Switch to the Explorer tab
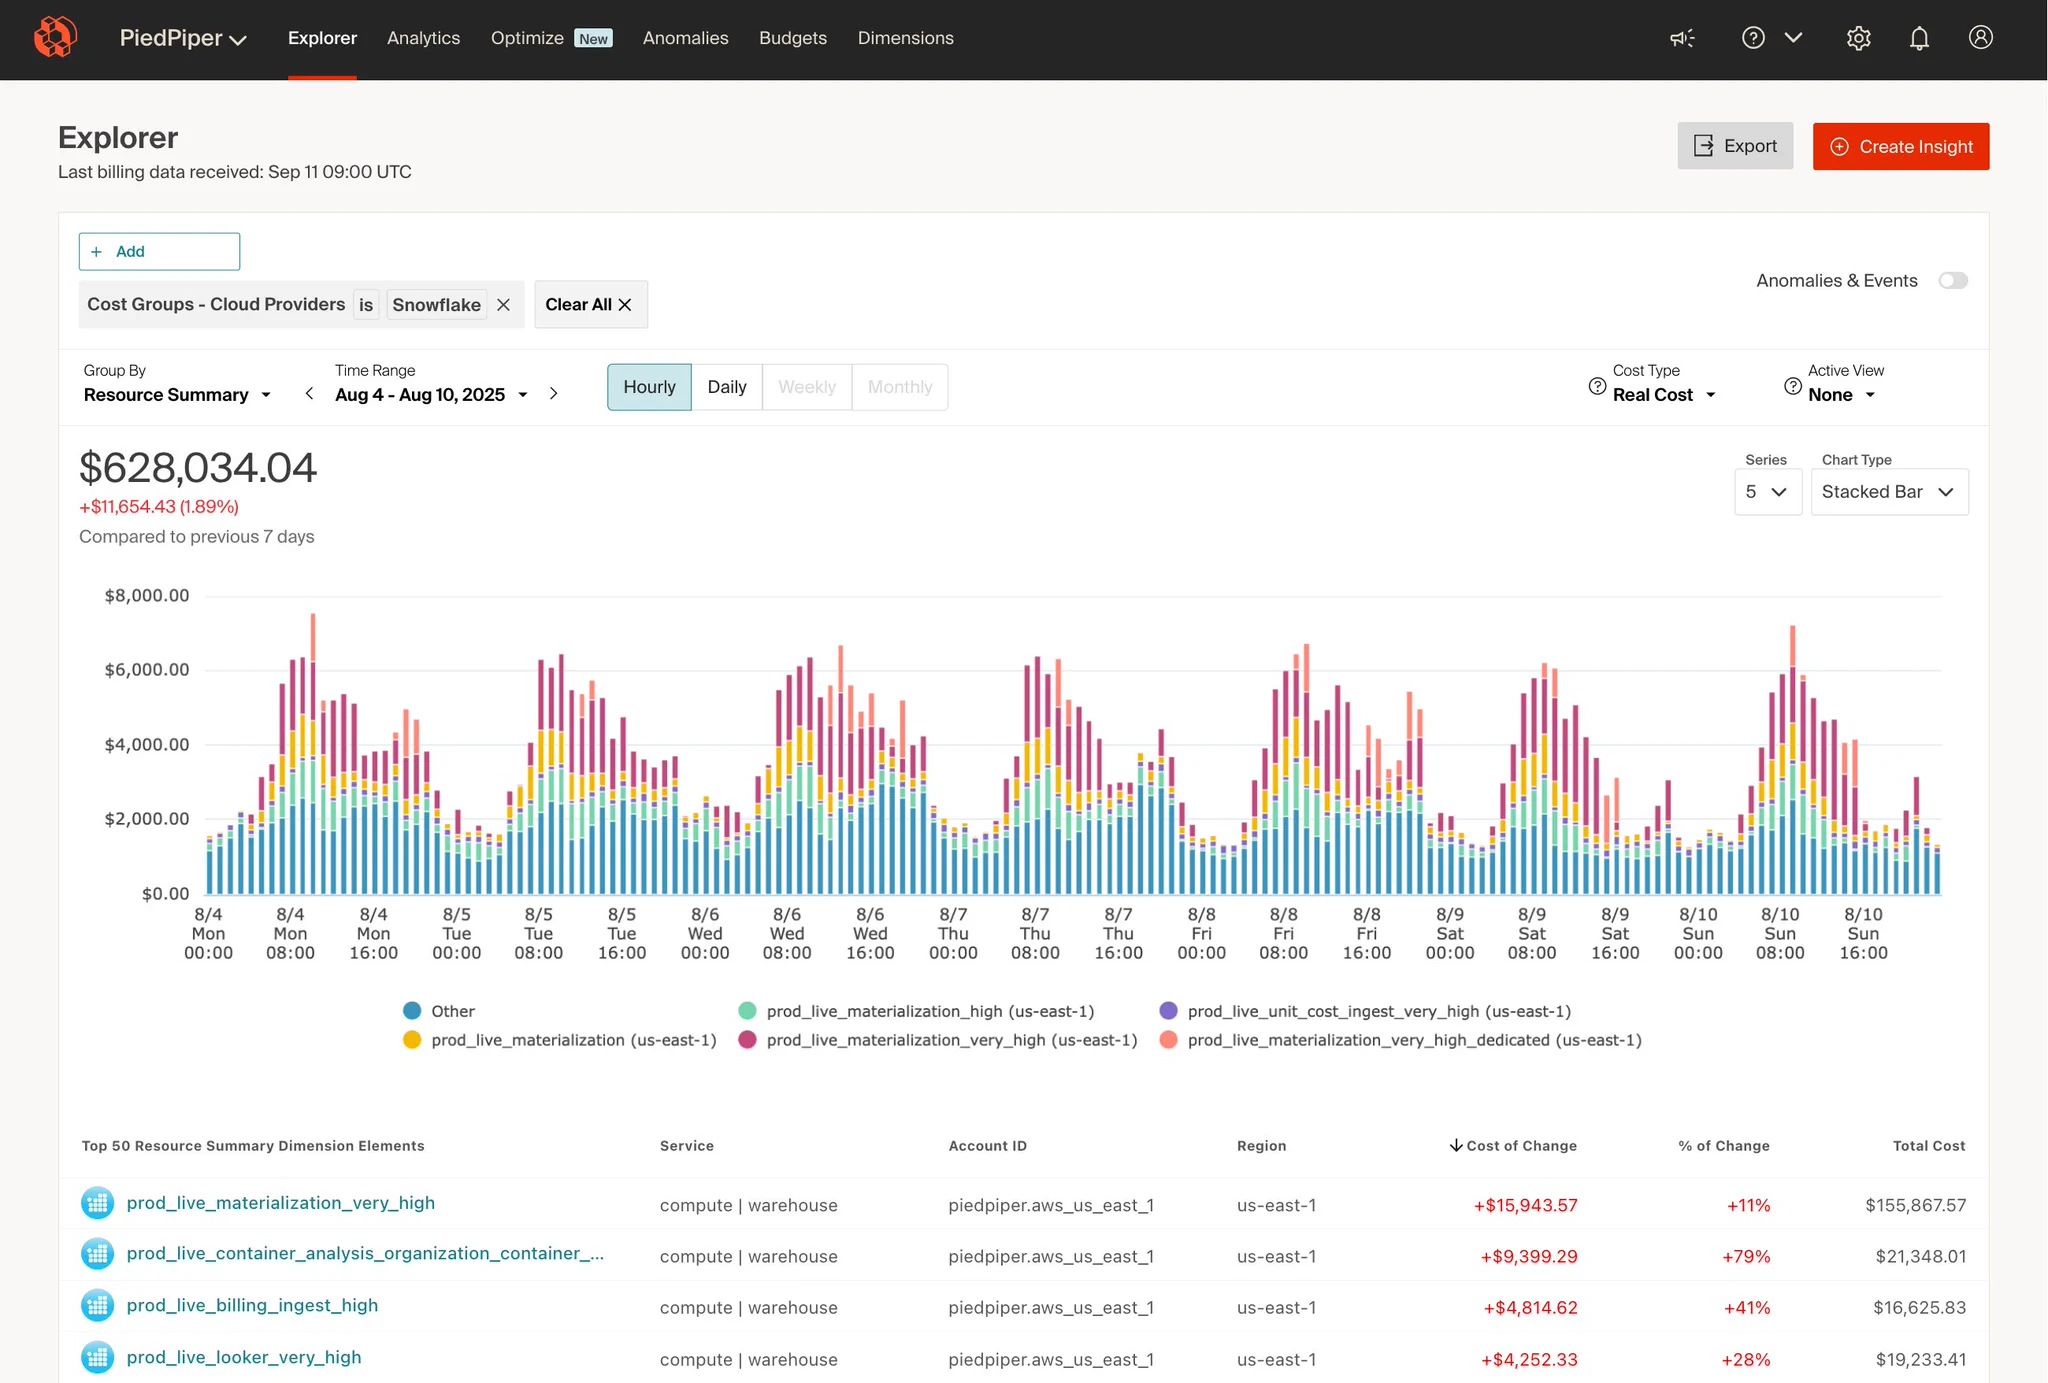The height and width of the screenshot is (1383, 2048). point(322,38)
